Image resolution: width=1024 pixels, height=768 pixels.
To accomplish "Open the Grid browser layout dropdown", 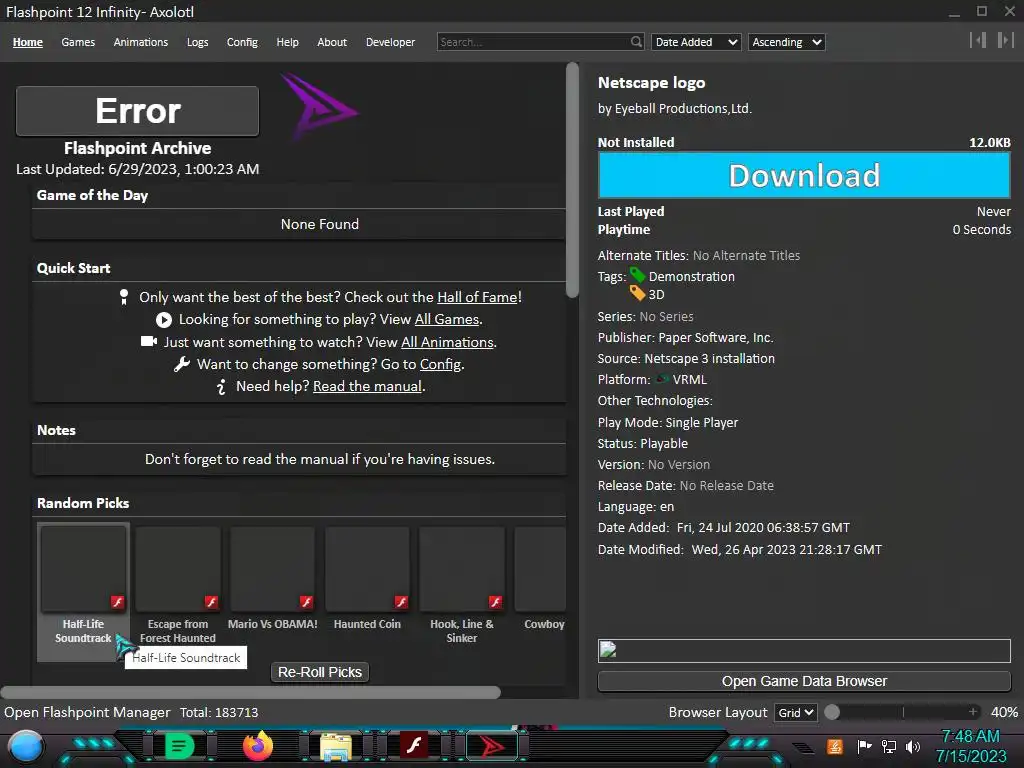I will [x=795, y=712].
